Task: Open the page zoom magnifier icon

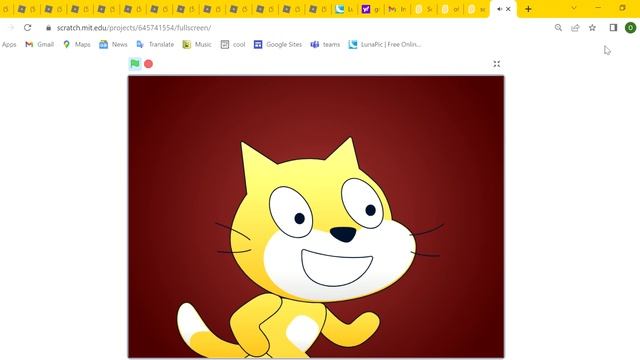Action: pyautogui.click(x=558, y=28)
